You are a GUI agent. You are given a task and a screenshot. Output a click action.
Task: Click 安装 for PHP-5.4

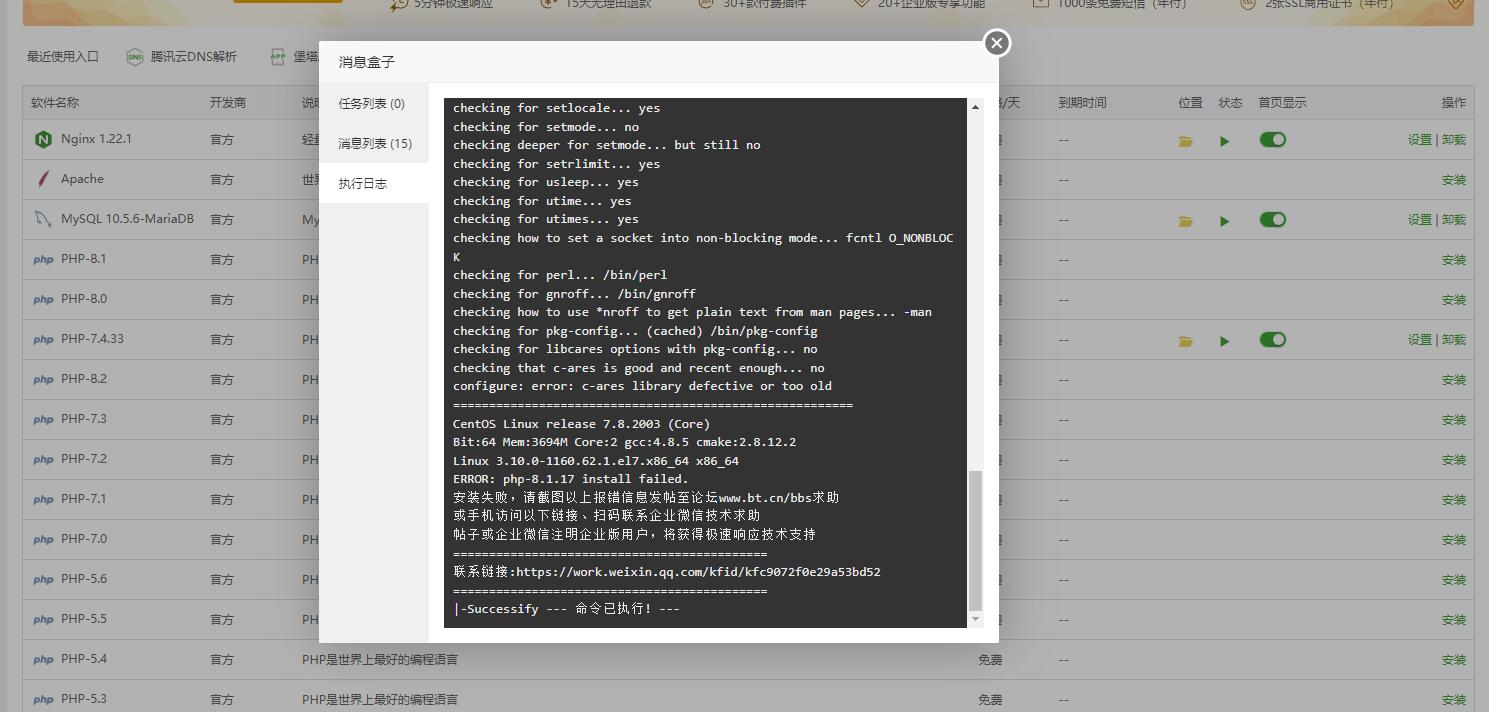click(1454, 660)
